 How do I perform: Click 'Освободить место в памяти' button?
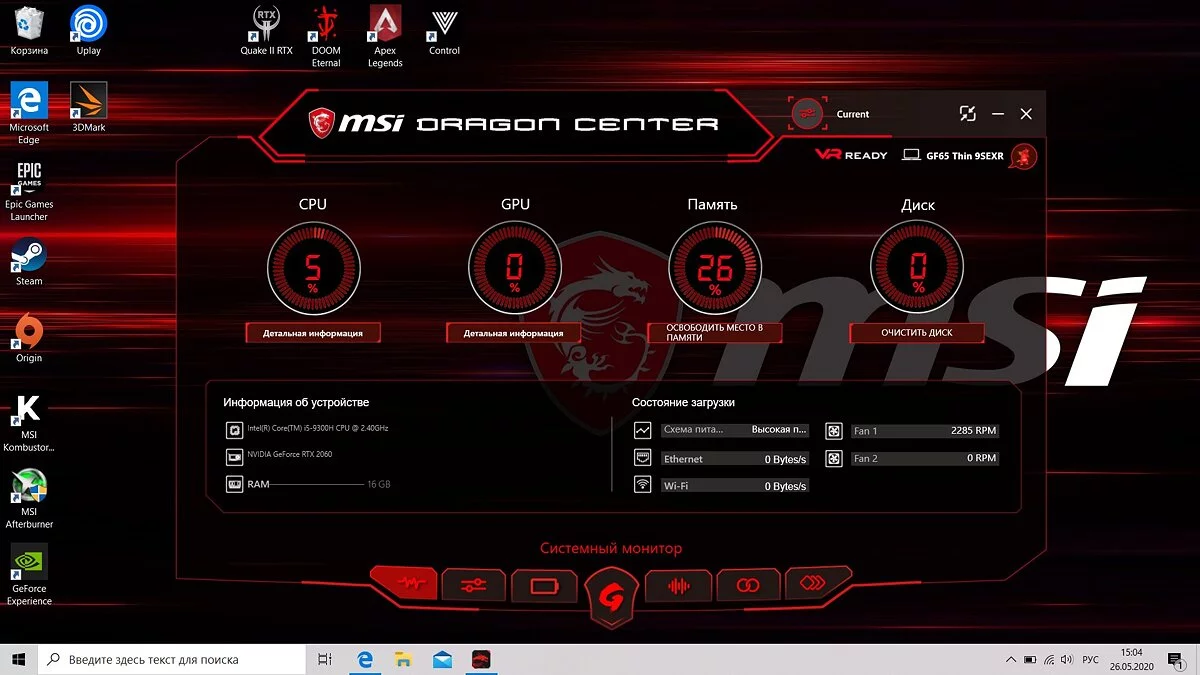point(714,333)
